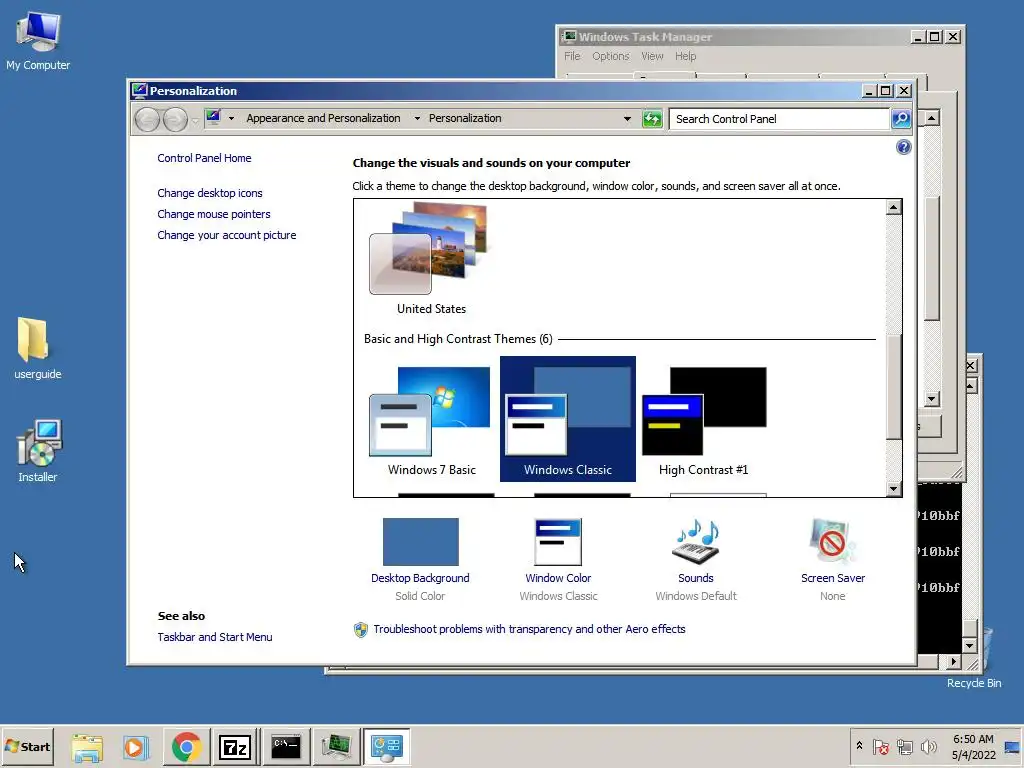Open Help menu in Task Manager
This screenshot has width=1024, height=768.
(685, 56)
